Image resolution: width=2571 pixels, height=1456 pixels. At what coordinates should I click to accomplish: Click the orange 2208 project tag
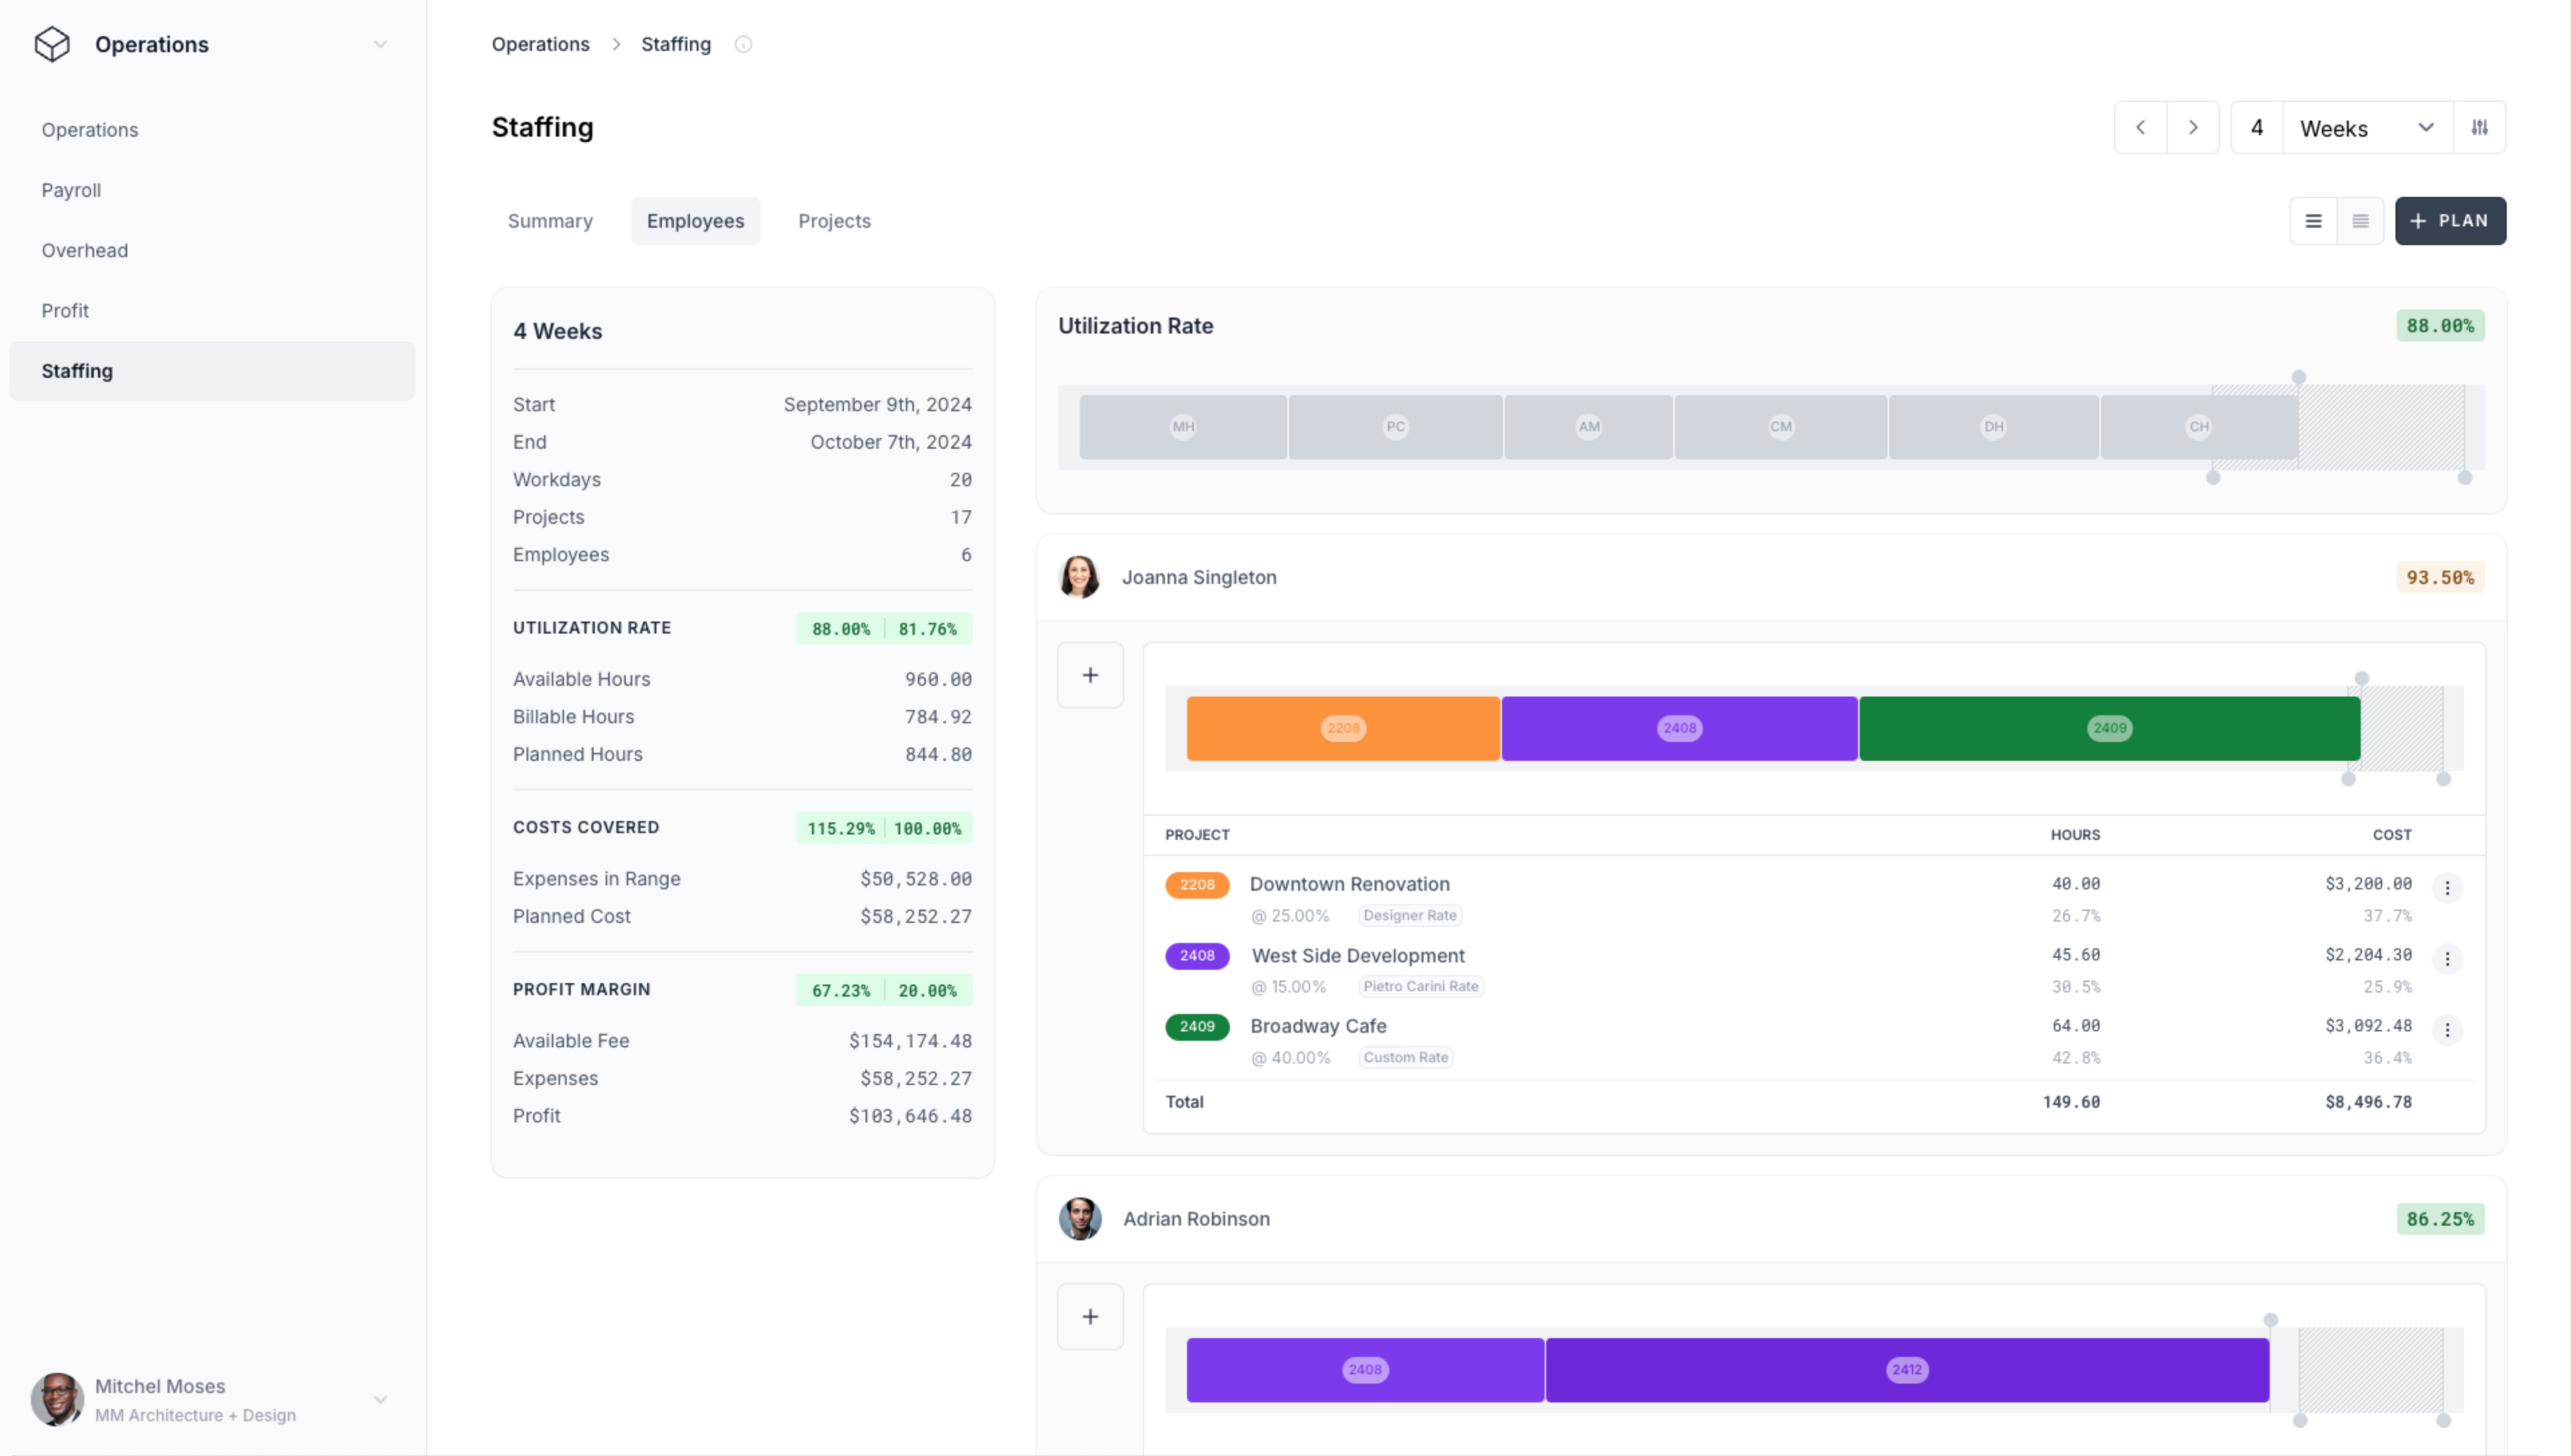1197,884
